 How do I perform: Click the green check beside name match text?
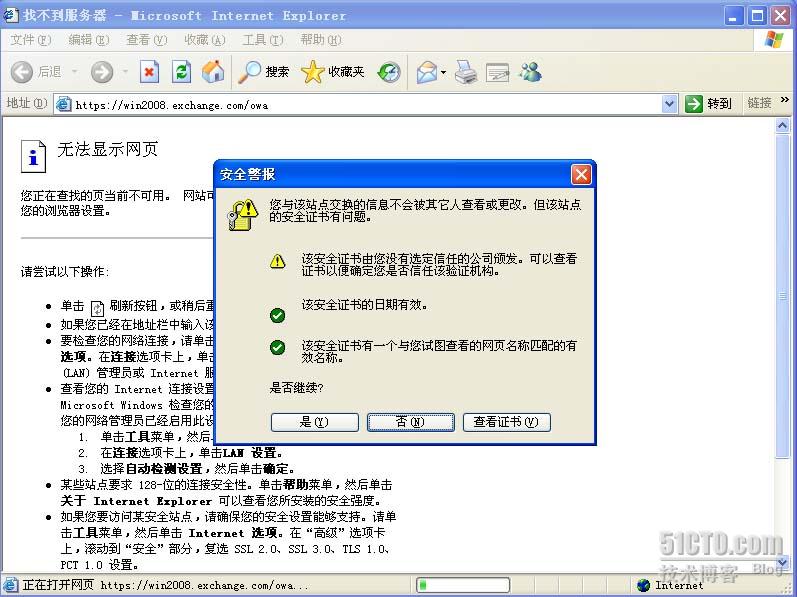[278, 348]
